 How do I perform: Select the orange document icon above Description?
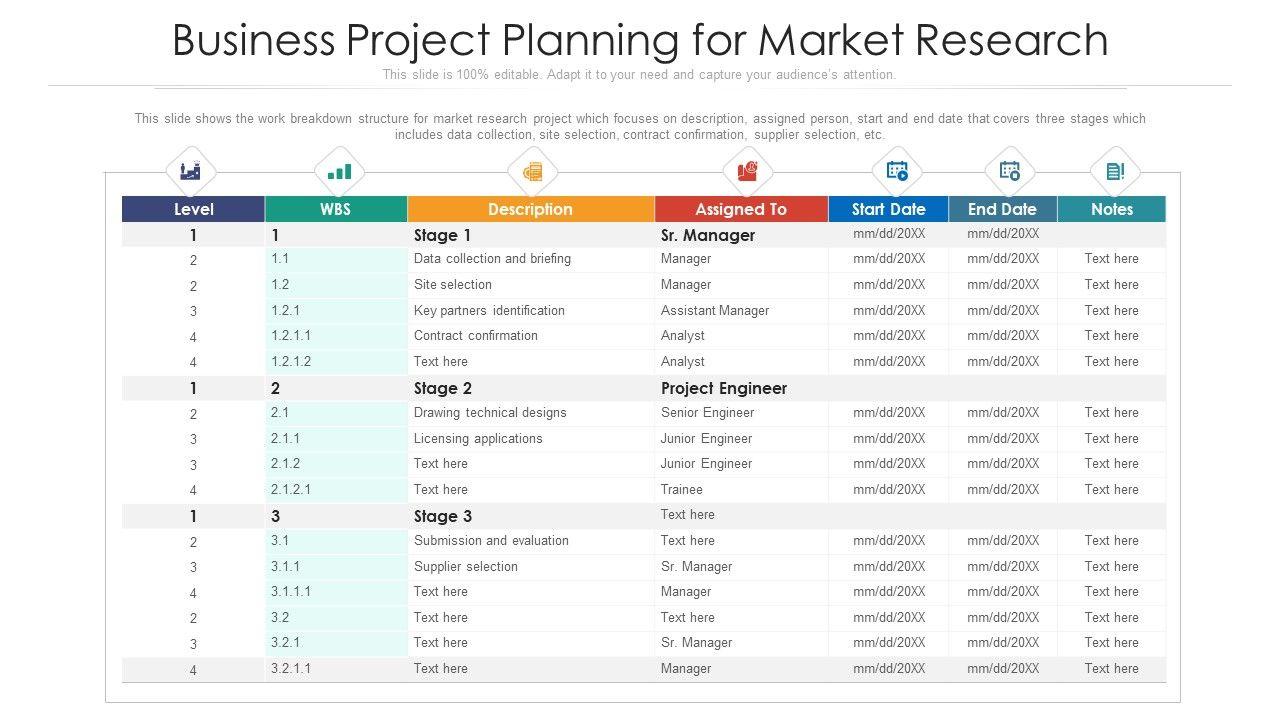tap(532, 172)
